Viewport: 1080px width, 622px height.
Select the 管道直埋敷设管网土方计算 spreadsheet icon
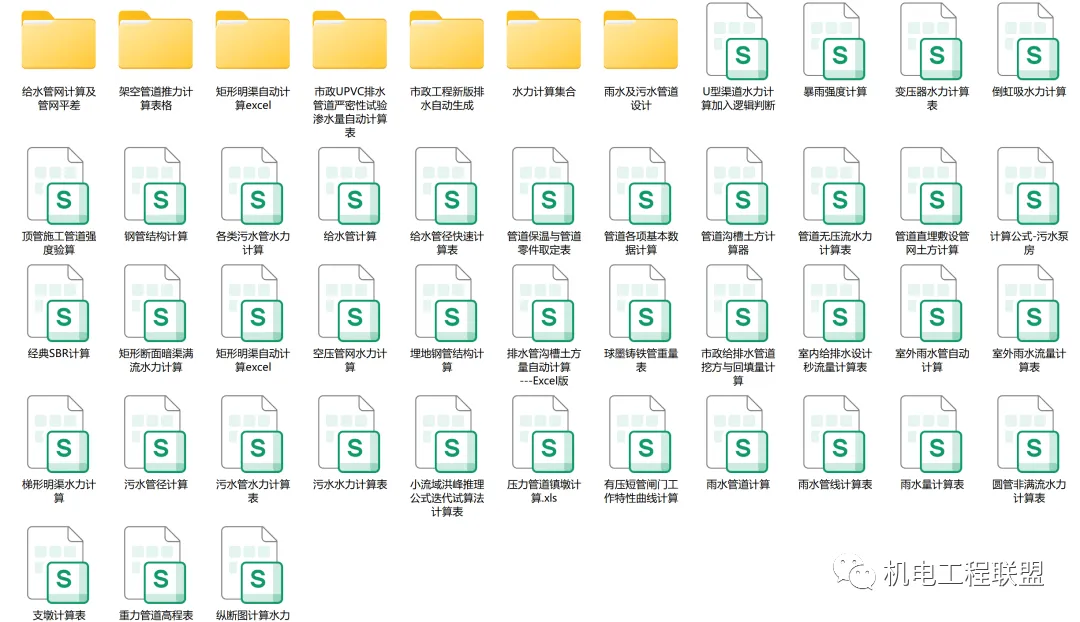coord(932,186)
